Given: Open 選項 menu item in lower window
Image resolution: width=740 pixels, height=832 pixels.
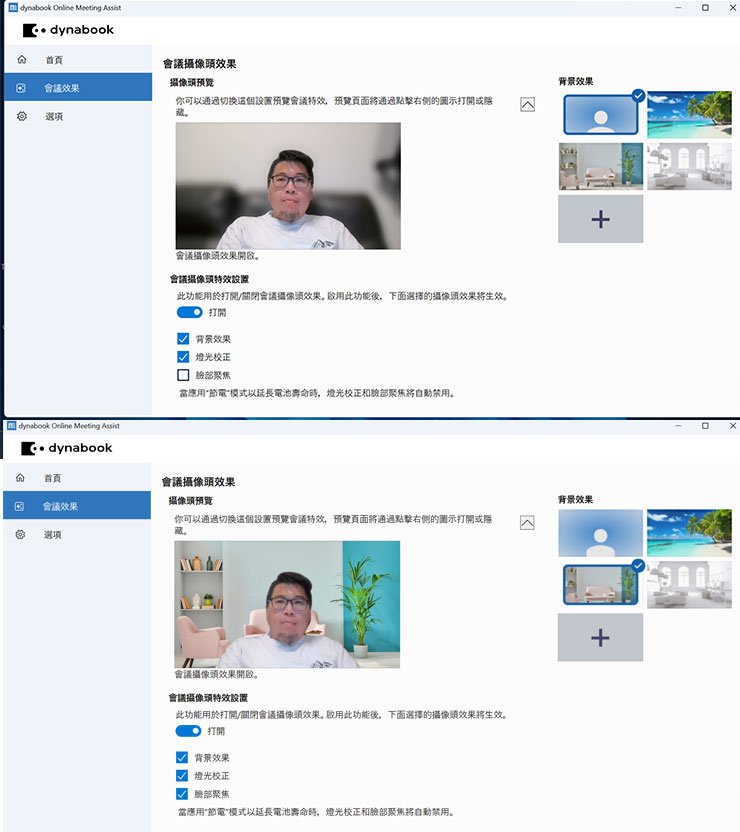Looking at the screenshot, I should tap(77, 534).
